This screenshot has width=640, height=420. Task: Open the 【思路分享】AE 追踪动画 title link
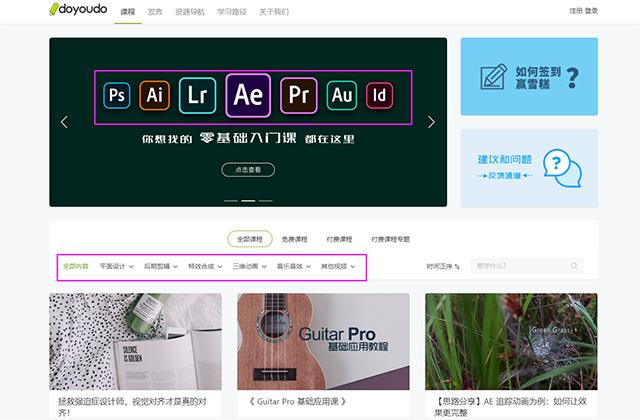tap(510, 407)
